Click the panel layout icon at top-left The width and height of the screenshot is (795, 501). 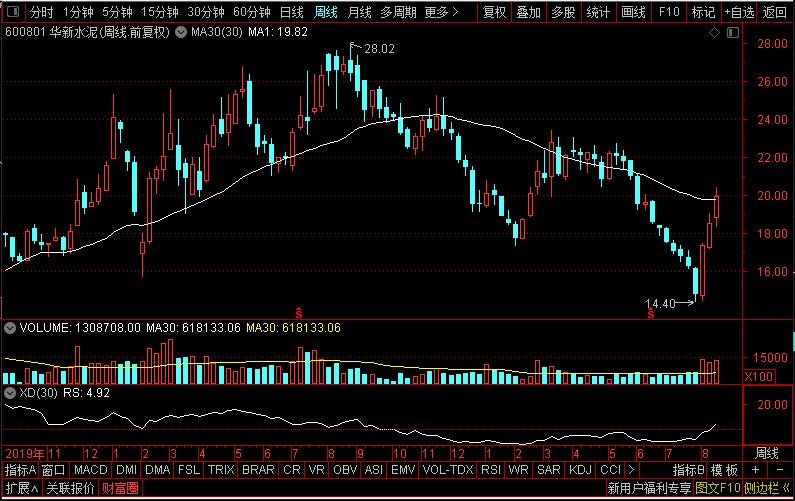tap(13, 11)
